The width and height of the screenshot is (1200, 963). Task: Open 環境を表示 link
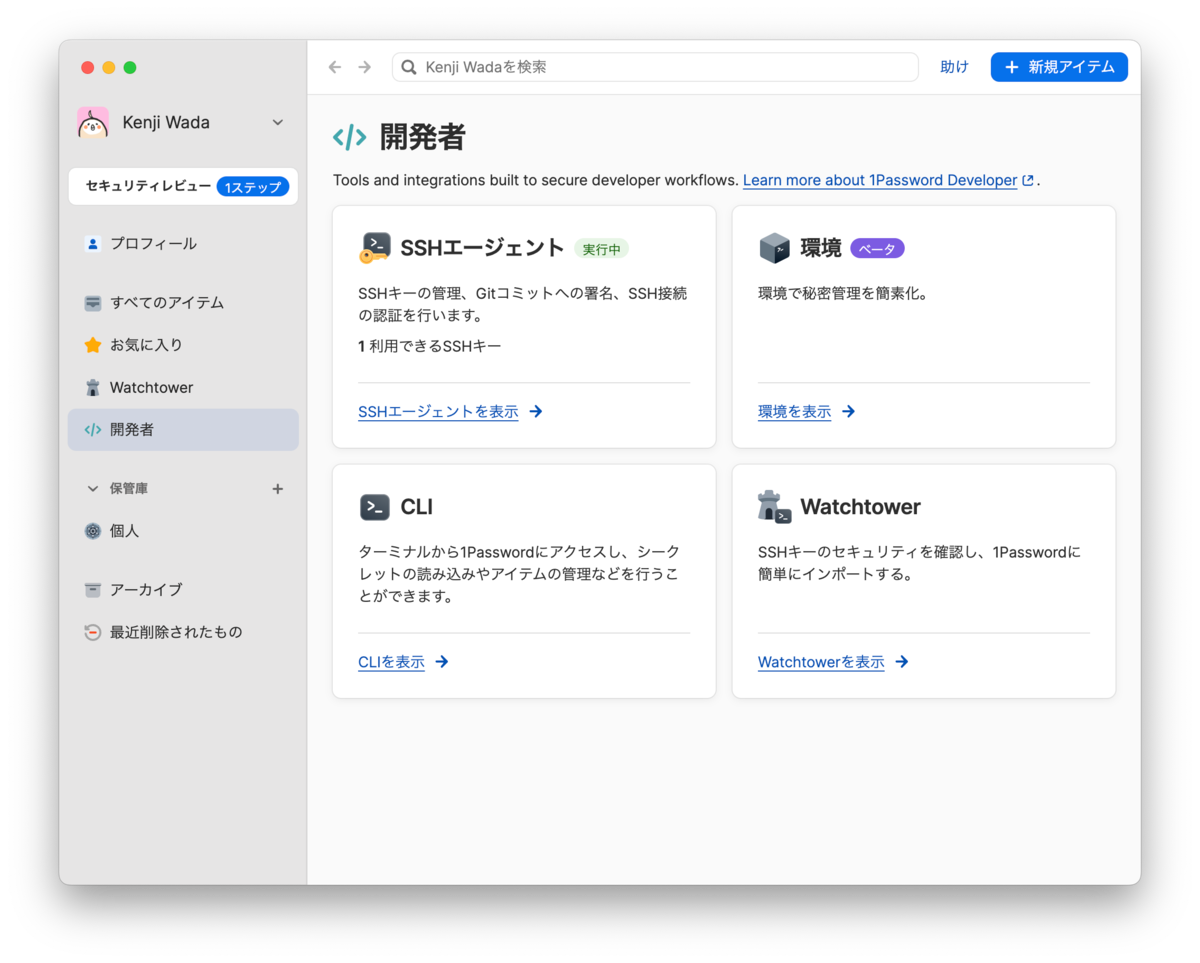(x=794, y=411)
